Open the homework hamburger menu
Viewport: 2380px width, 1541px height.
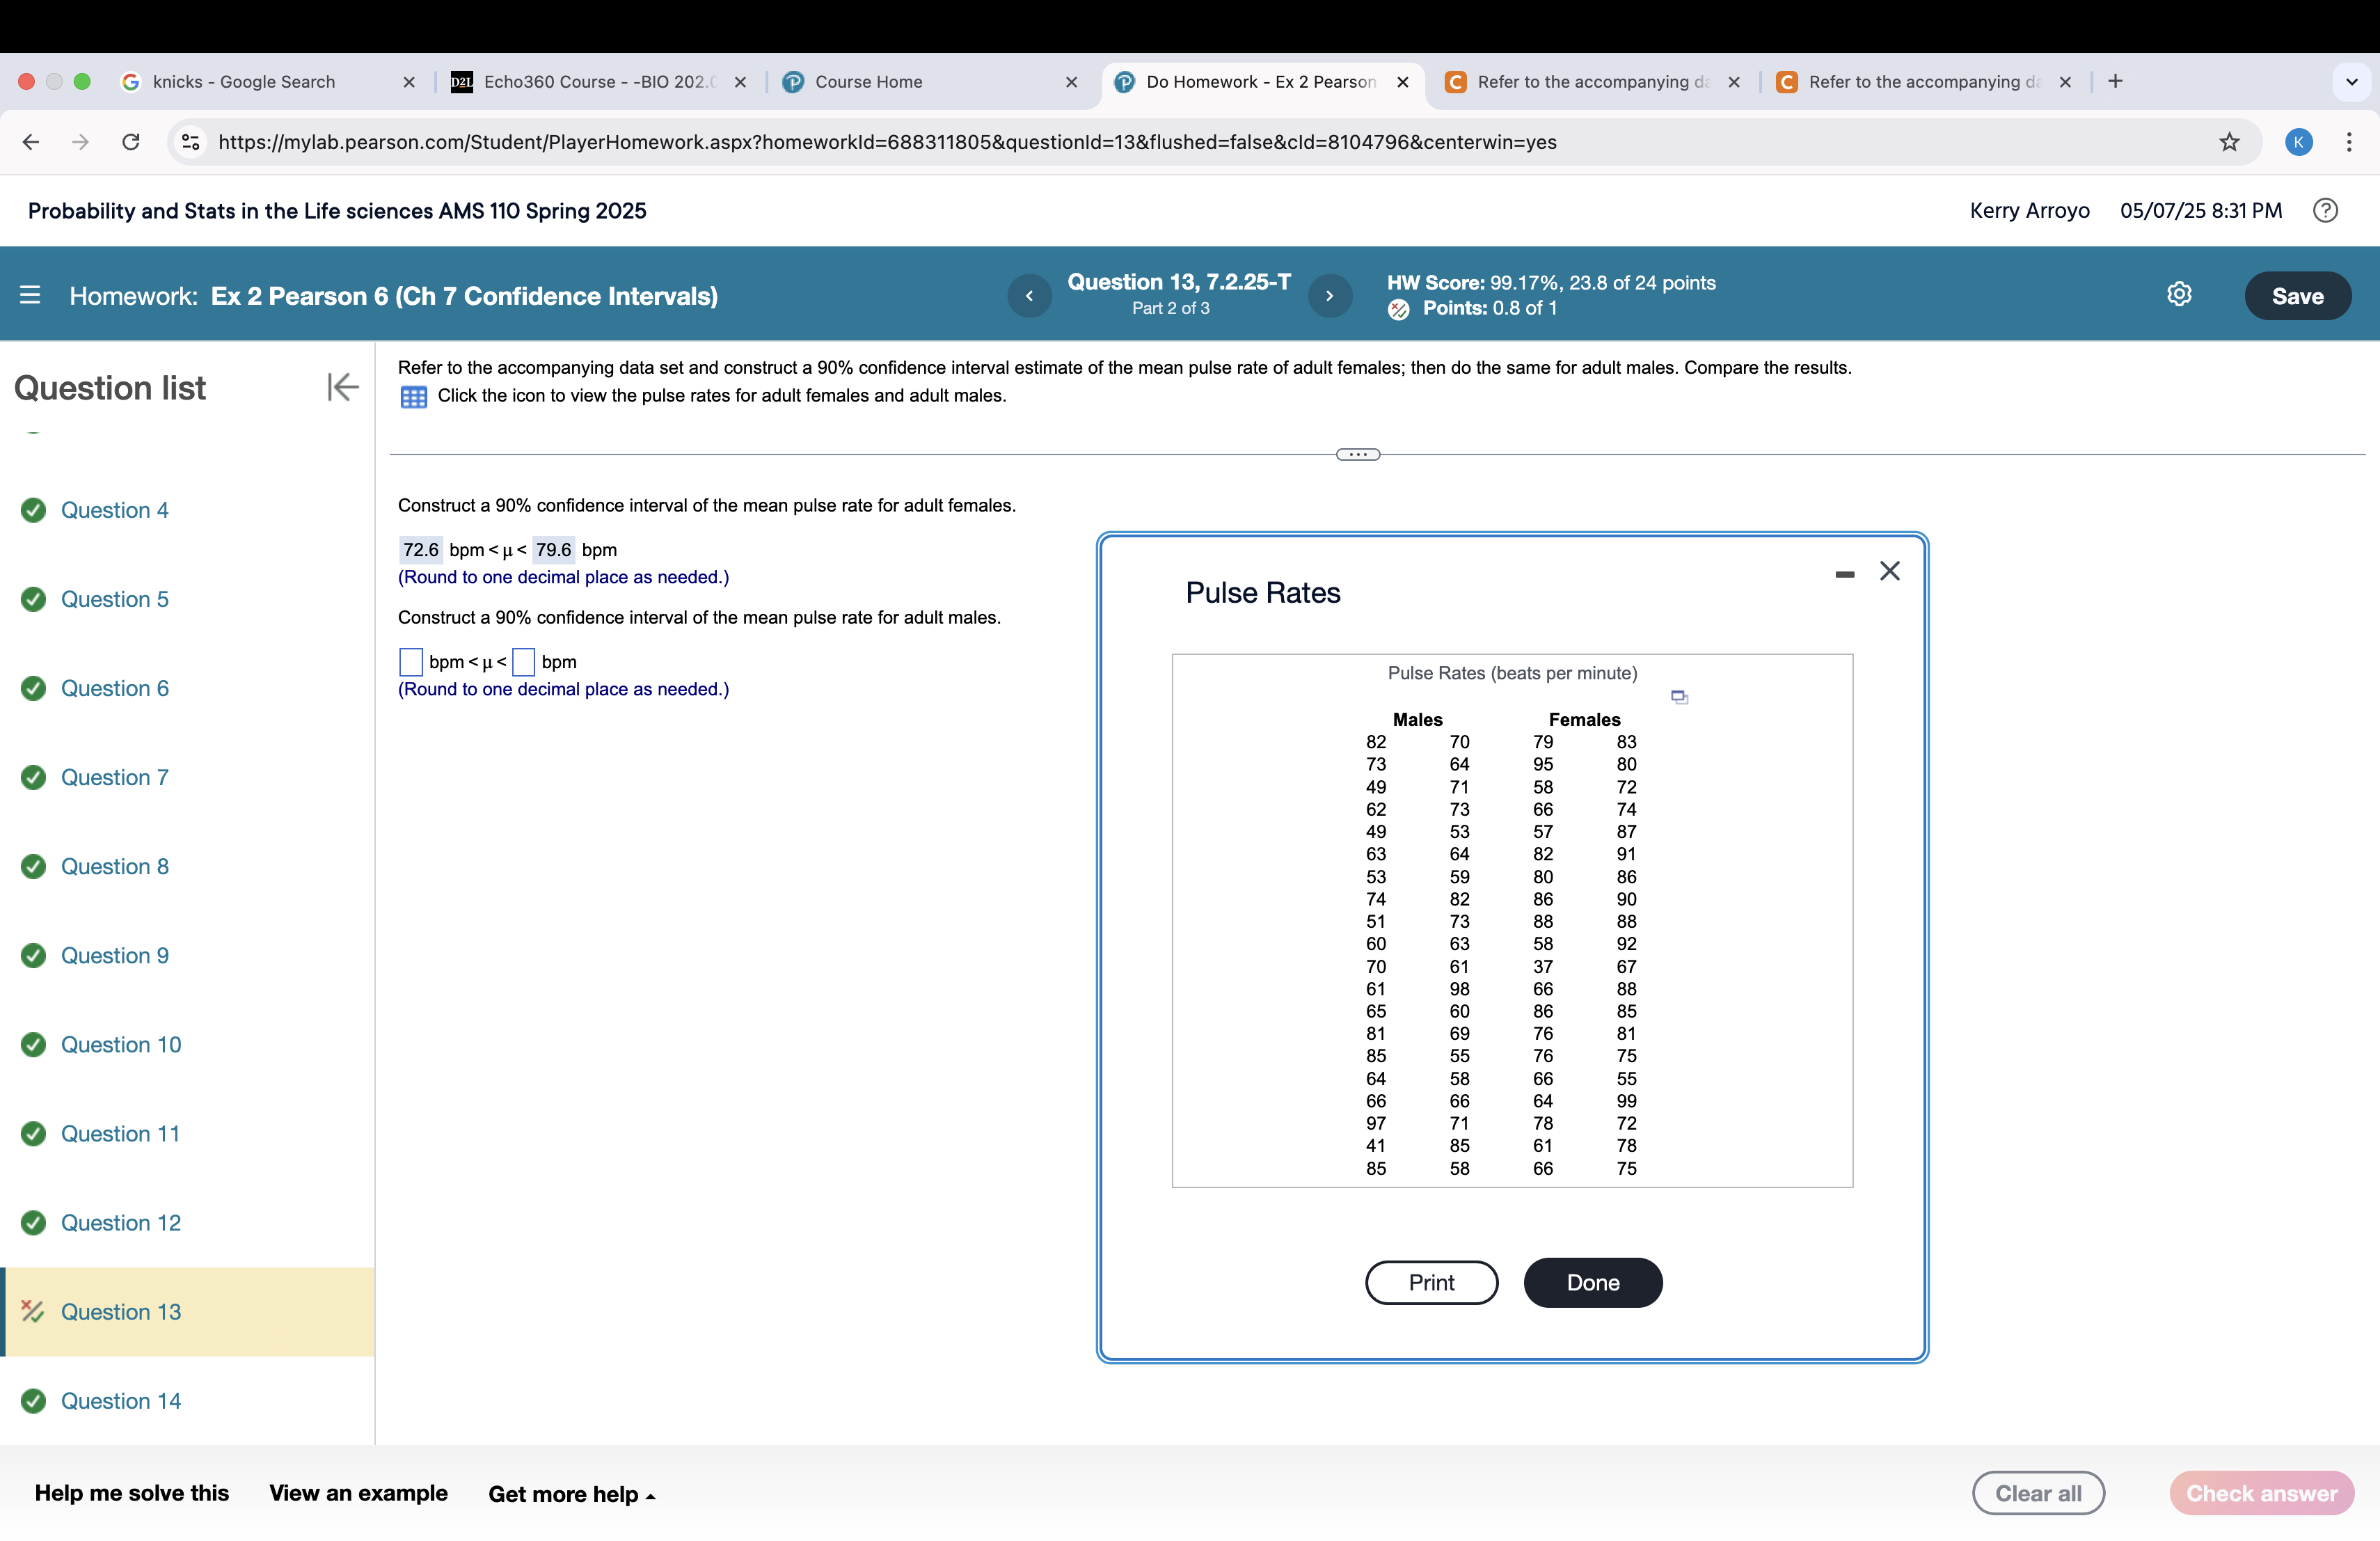[x=30, y=295]
